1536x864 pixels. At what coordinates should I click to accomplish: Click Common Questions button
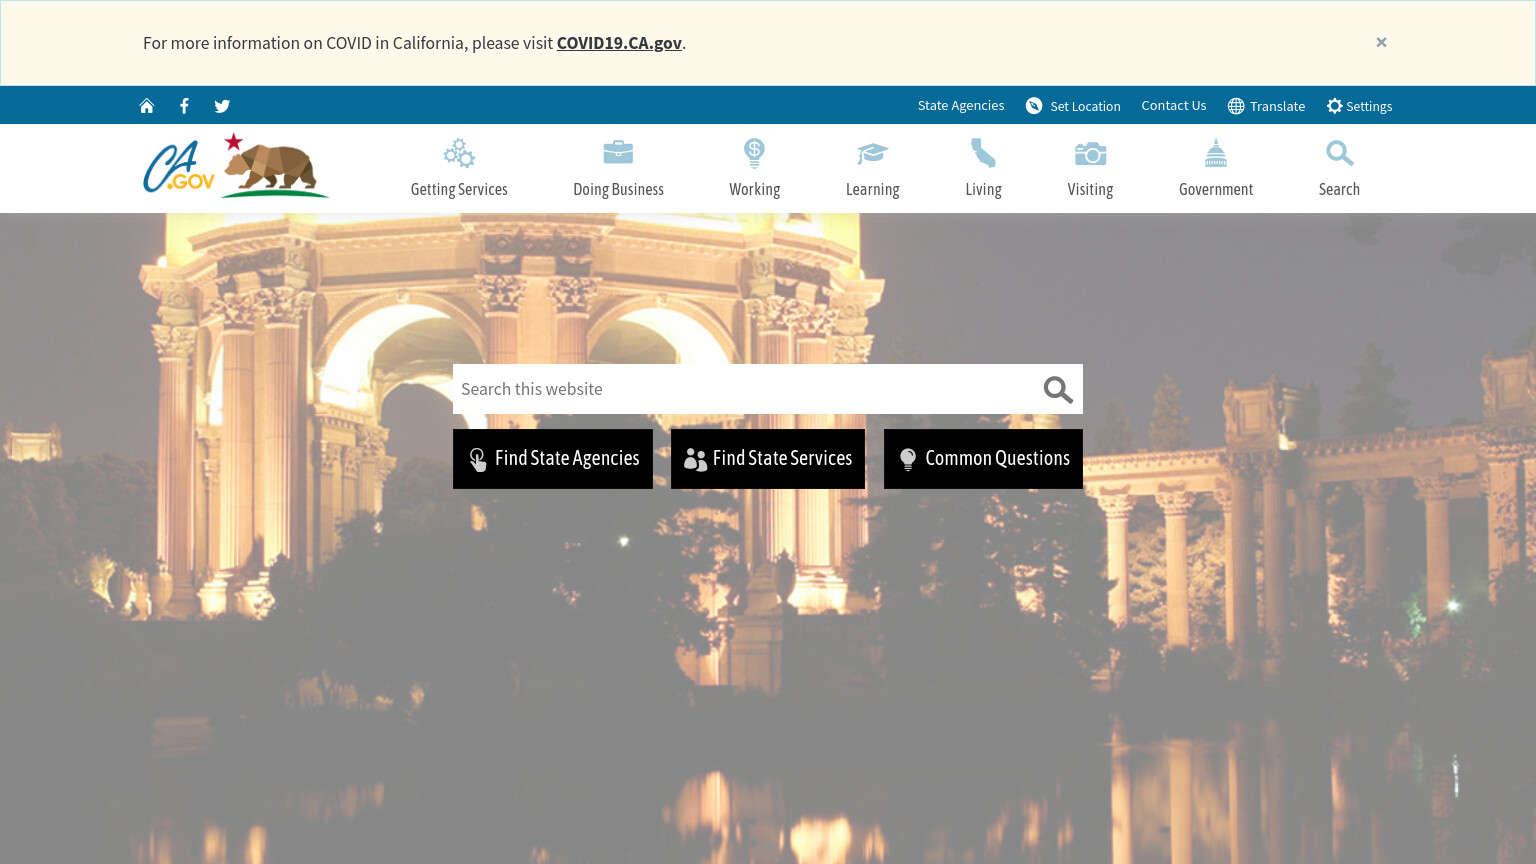(x=983, y=459)
